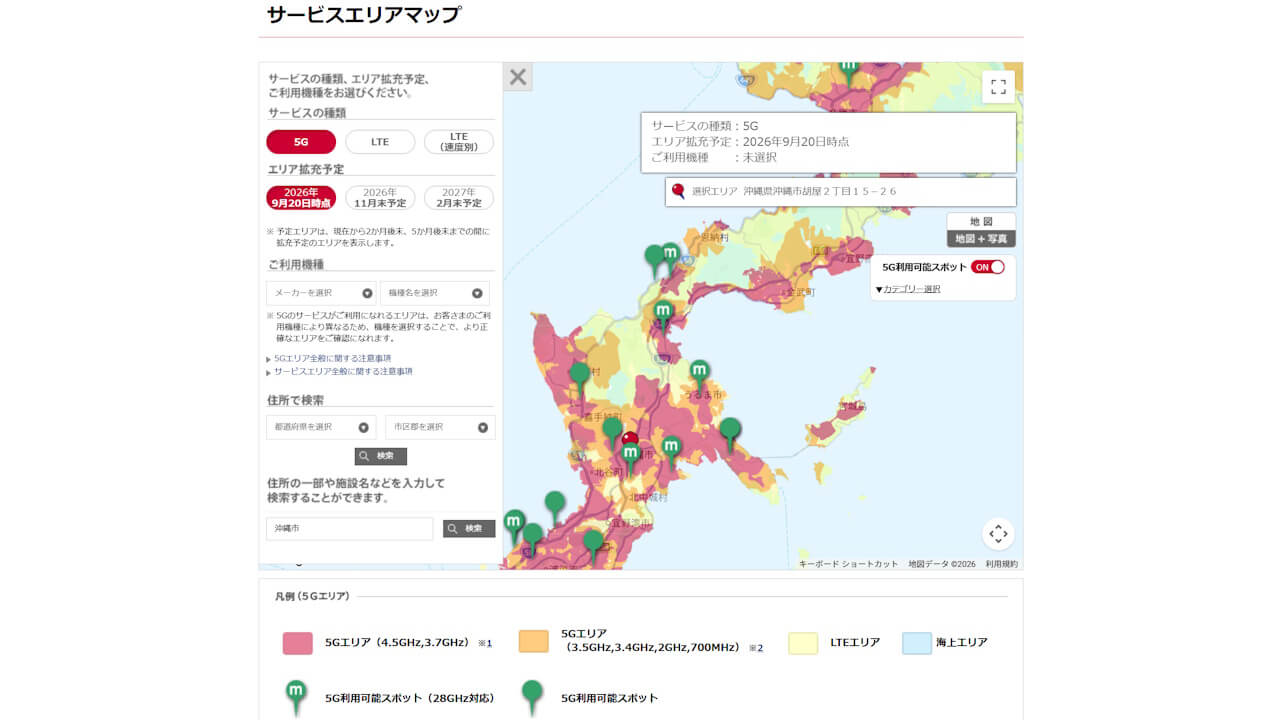Choose the 2027年2月末予定 coverage option

(x=459, y=198)
